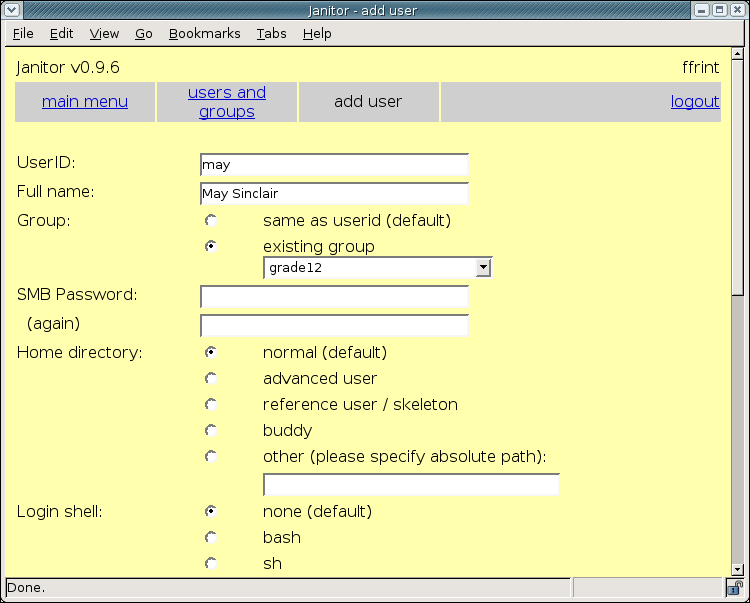The height and width of the screenshot is (603, 750).
Task: Select 'sh' as login shell
Action: 211,563
